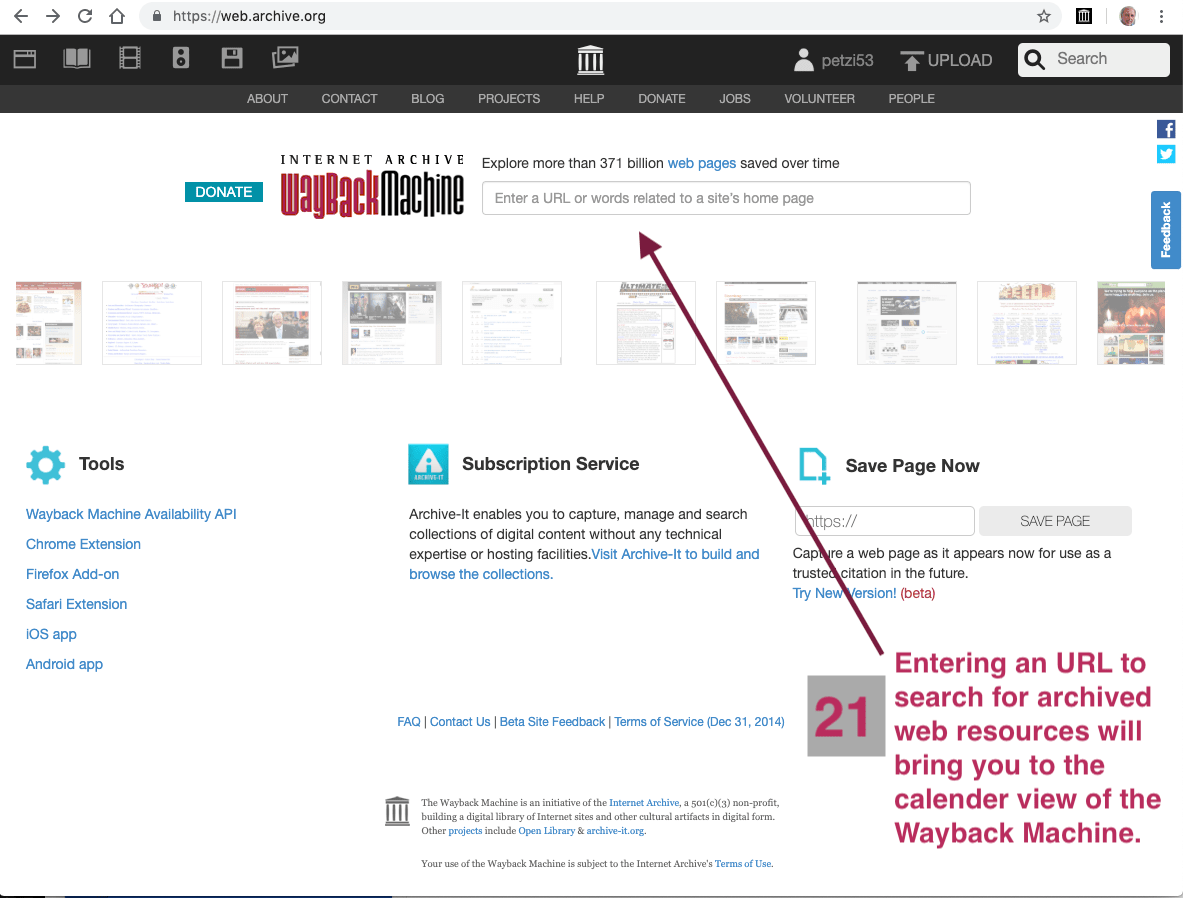Open the PROJECTS menu item
Screen dimensions: 1183x898
[x=509, y=99]
